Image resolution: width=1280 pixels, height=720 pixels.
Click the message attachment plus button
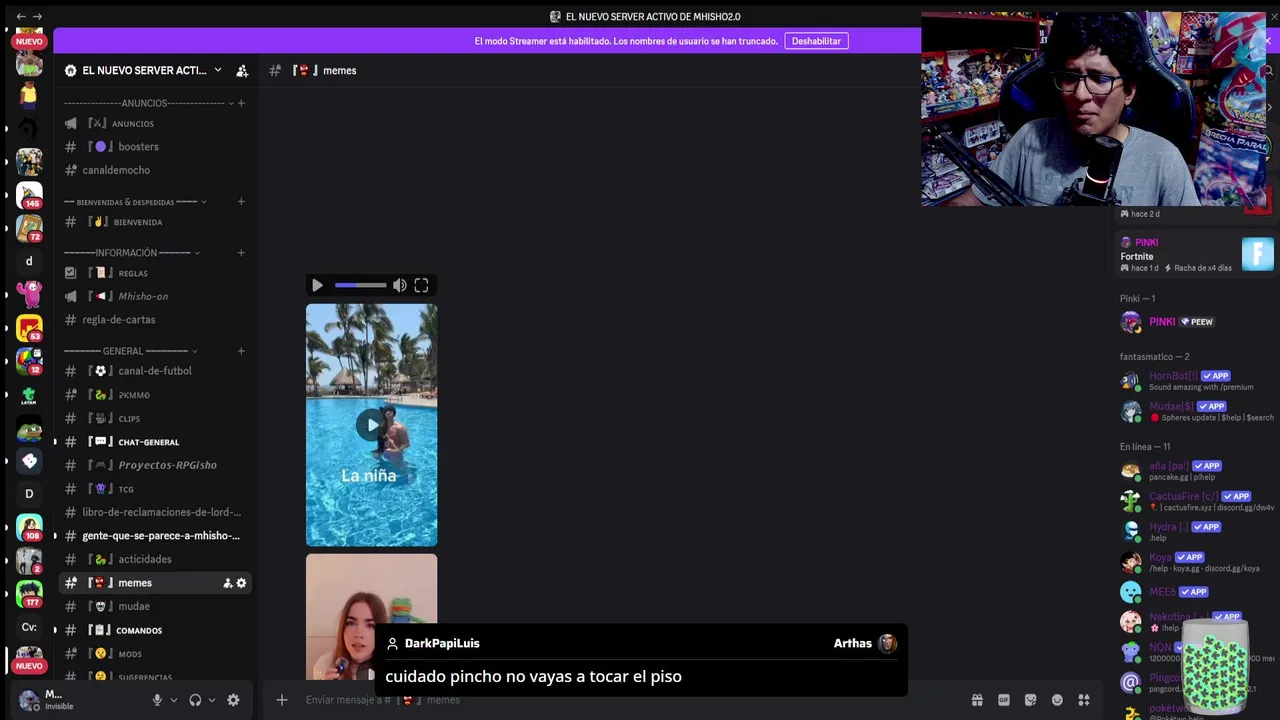282,700
